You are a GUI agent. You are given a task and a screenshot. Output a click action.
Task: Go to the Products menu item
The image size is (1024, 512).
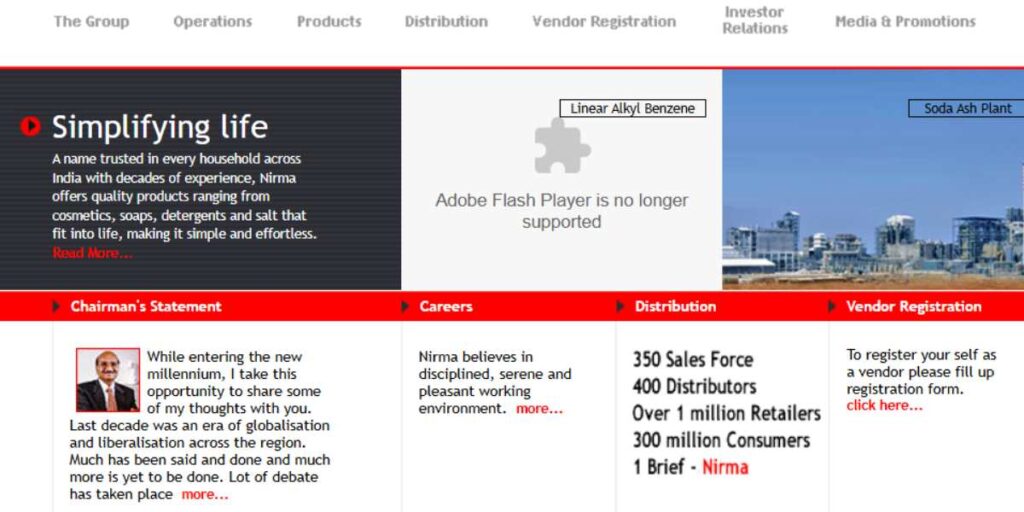[329, 22]
